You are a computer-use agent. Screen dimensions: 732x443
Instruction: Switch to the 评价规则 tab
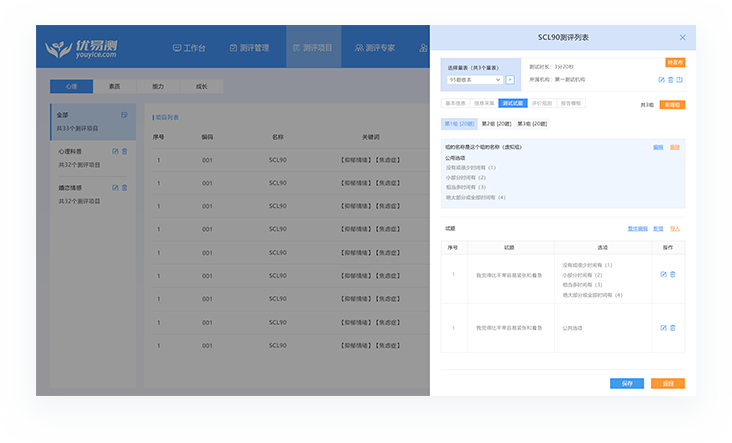[542, 103]
